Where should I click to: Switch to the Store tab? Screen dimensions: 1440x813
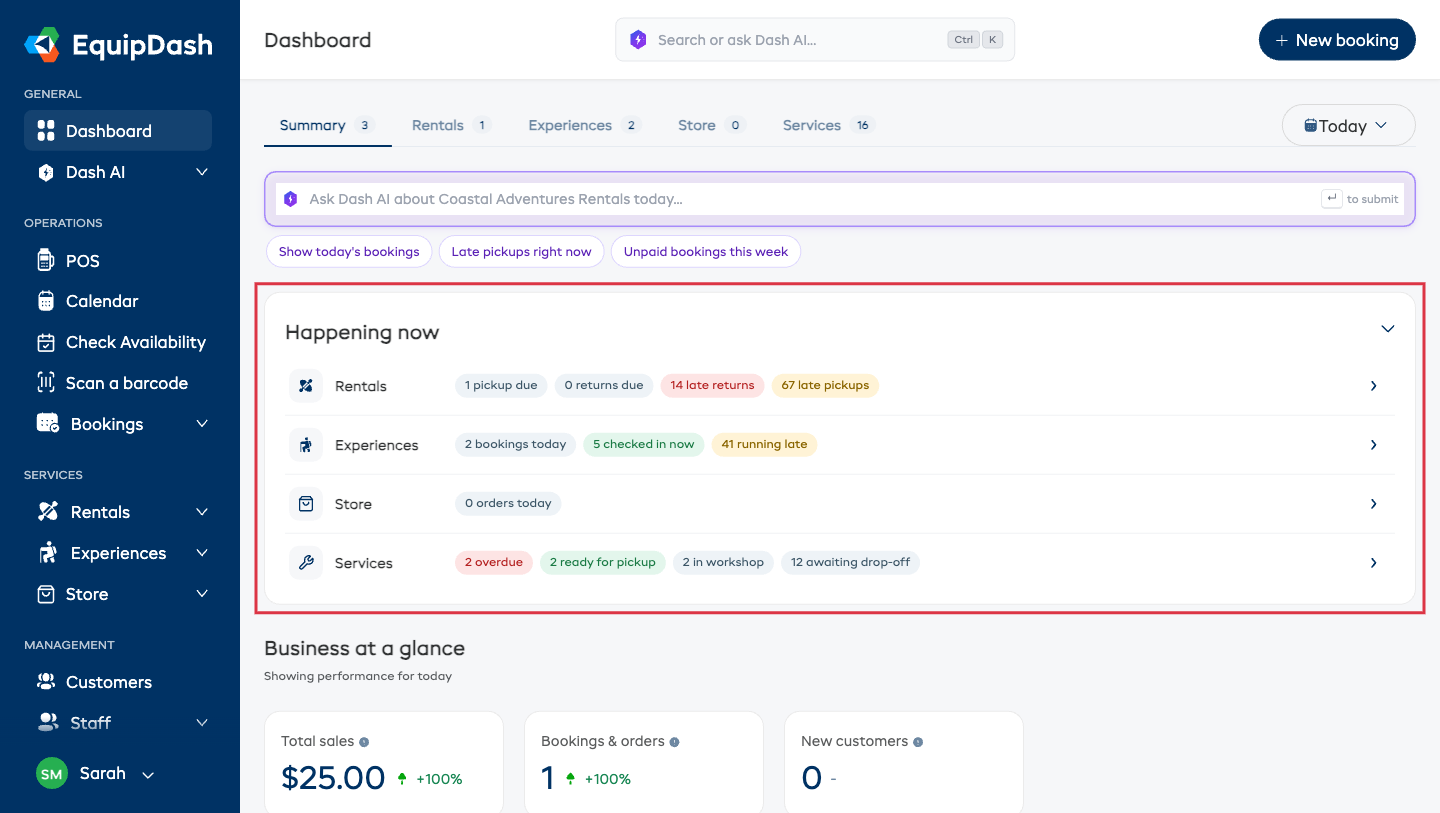click(x=712, y=126)
